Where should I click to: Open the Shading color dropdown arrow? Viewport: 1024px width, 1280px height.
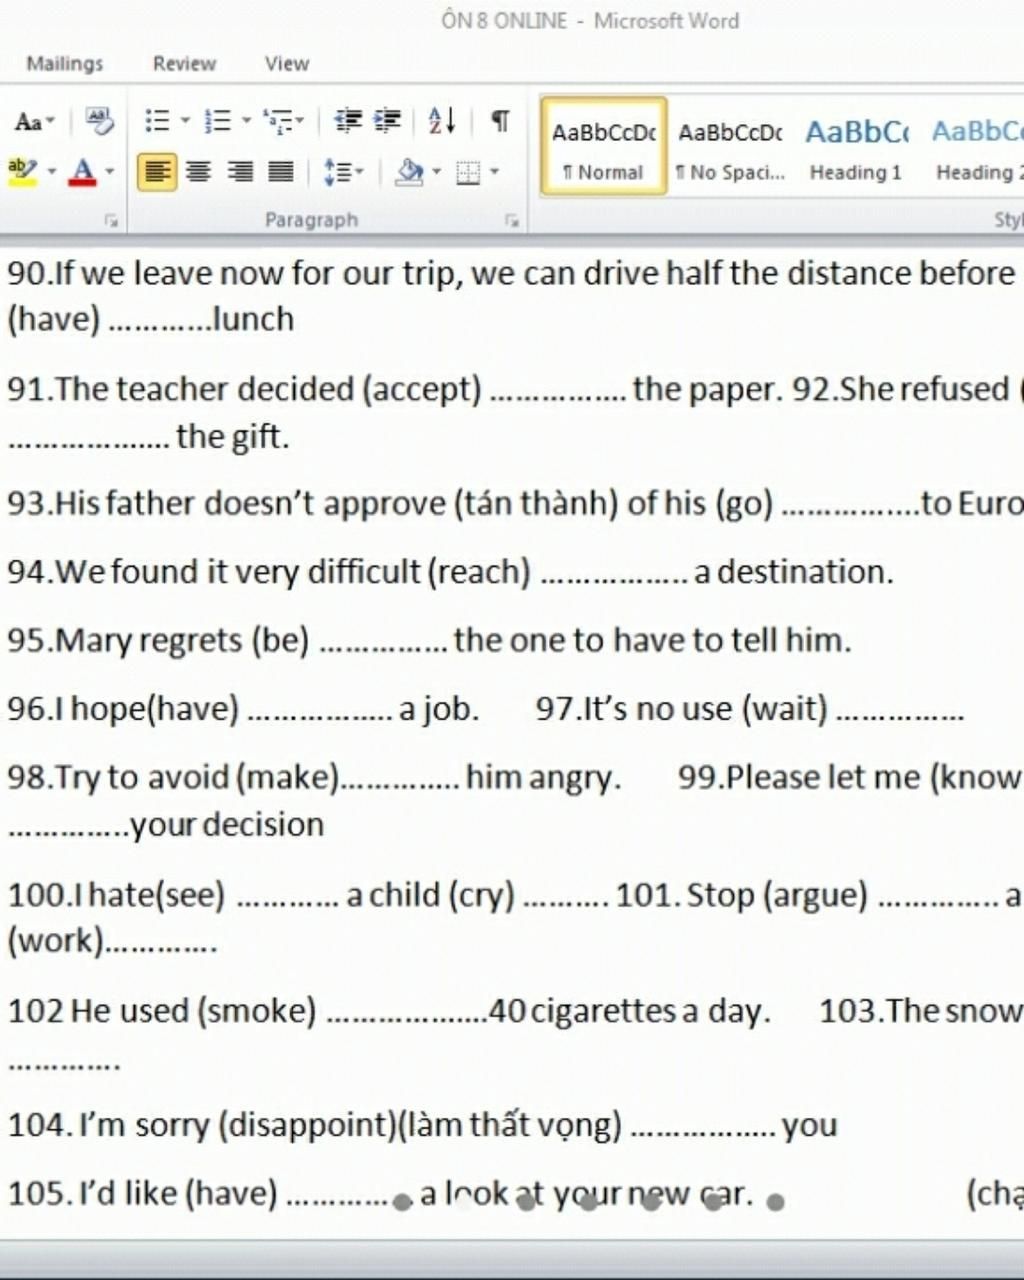436,172
